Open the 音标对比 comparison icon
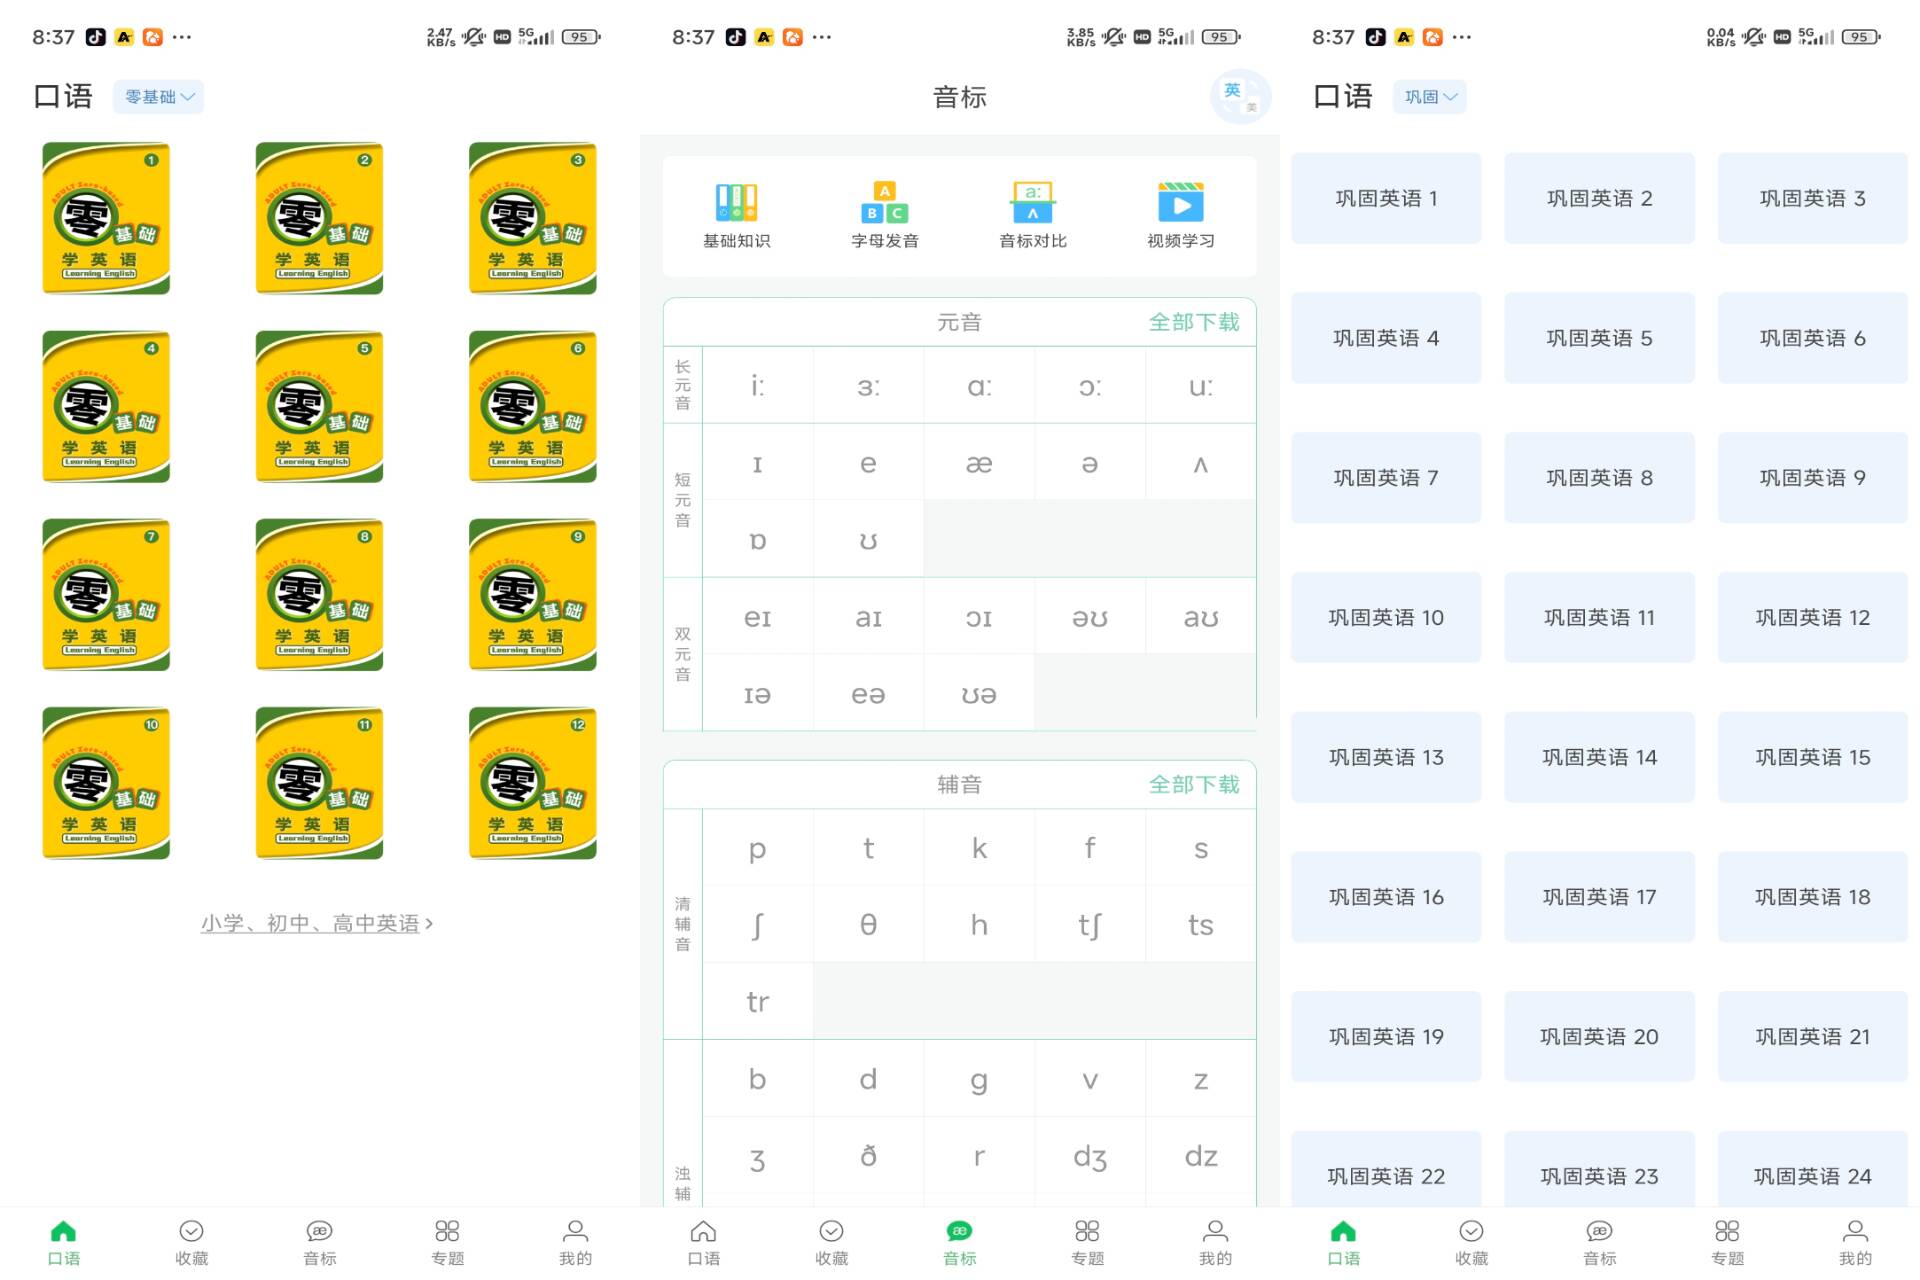The width and height of the screenshot is (1920, 1280). [1033, 203]
